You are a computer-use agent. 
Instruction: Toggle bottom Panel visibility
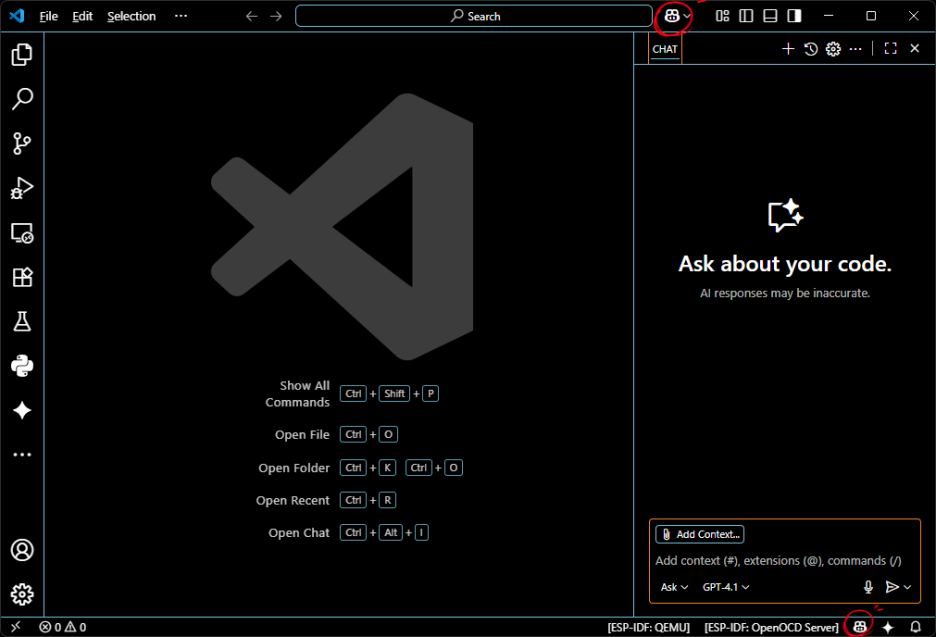(770, 16)
